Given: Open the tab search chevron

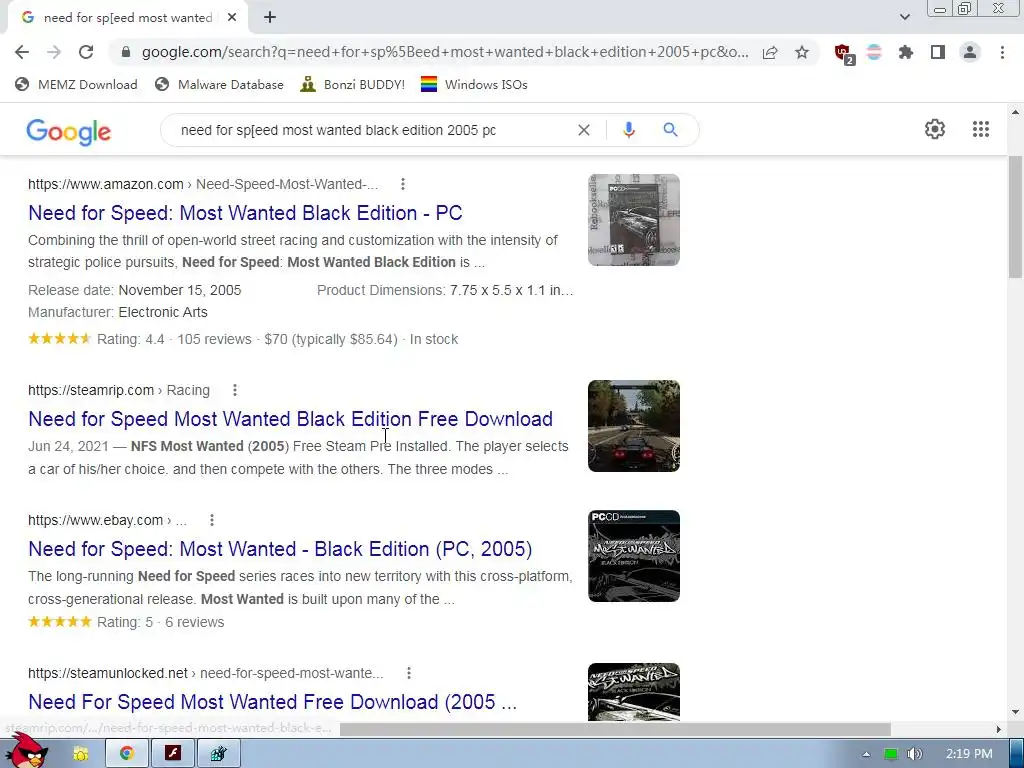Looking at the screenshot, I should pyautogui.click(x=904, y=17).
